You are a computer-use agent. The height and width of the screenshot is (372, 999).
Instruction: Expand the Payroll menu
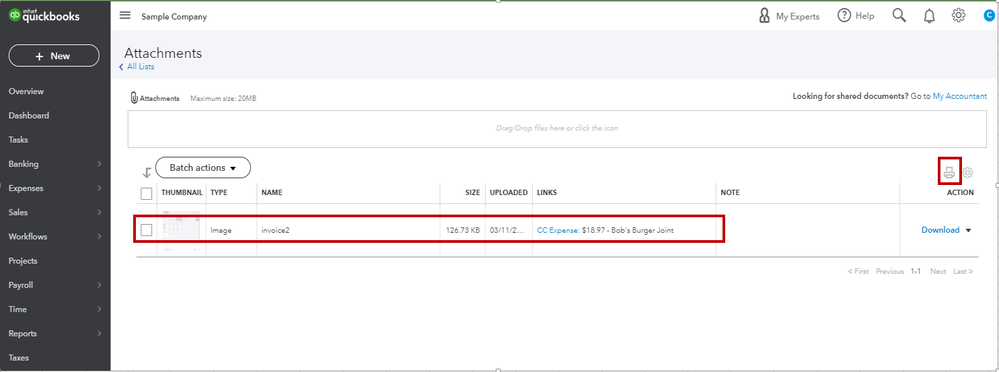[55, 285]
